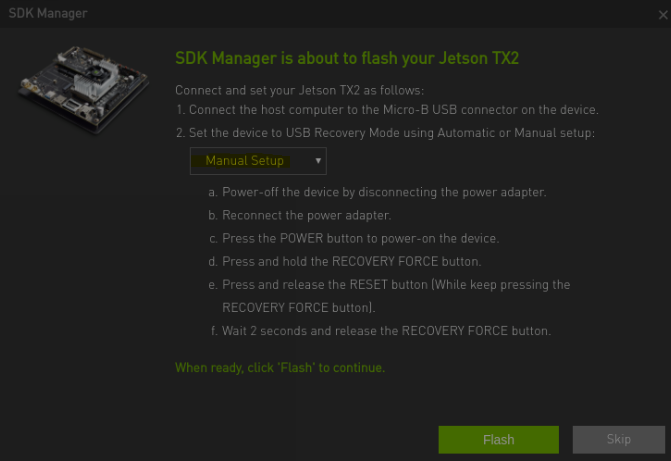Click 'When ready, click 'Flash' to continue.'
Image resolution: width=671 pixels, height=461 pixels.
coord(280,368)
